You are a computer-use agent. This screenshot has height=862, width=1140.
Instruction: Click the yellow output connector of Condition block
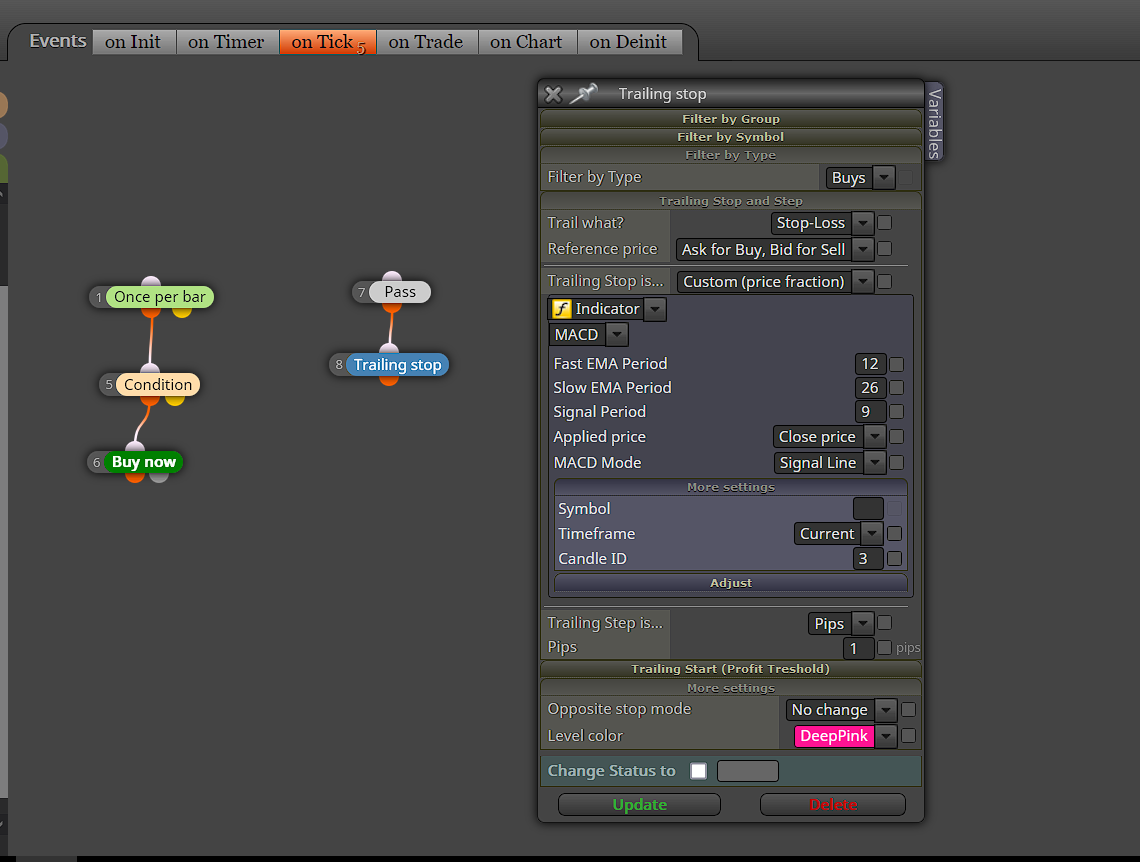click(x=175, y=400)
